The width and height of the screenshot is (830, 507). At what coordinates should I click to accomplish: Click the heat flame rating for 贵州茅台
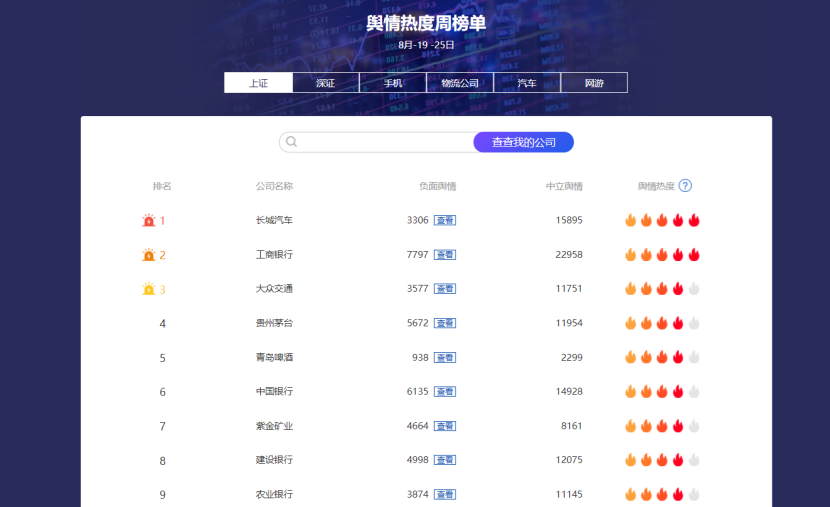pos(662,323)
